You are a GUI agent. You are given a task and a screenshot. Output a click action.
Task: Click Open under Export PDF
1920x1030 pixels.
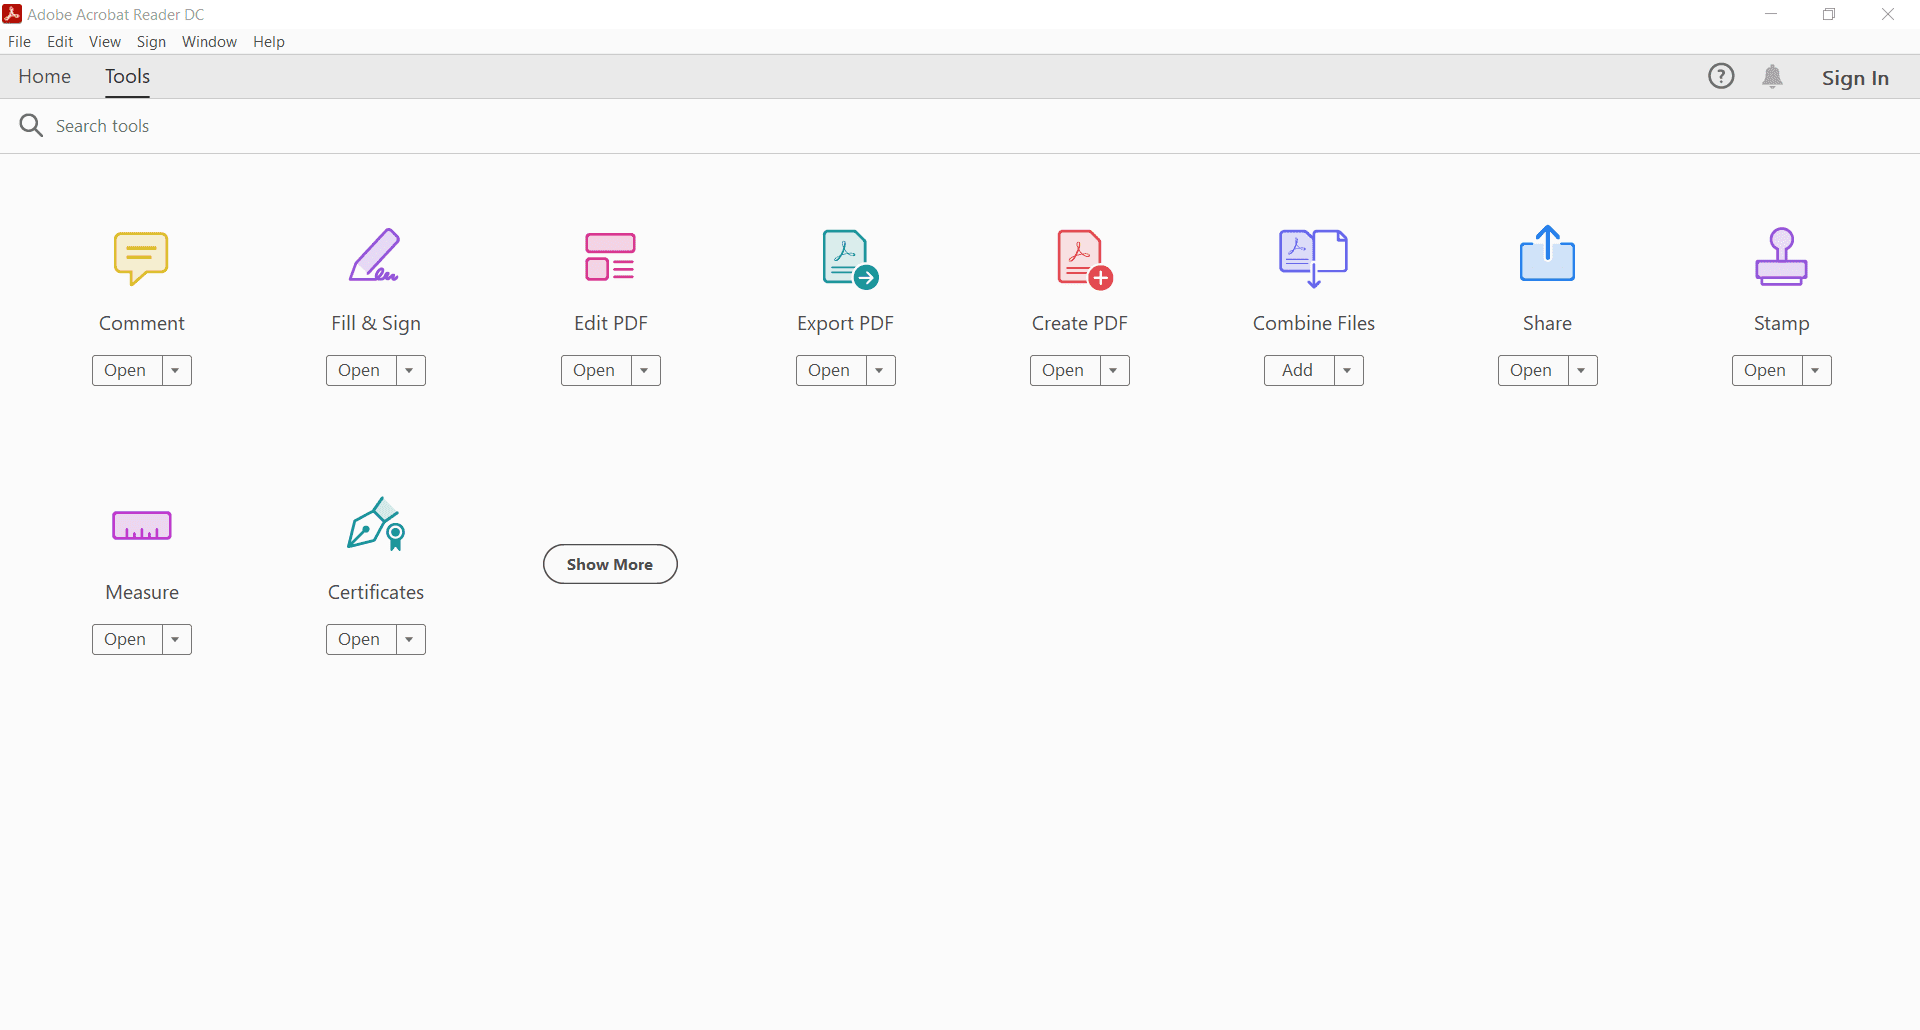click(x=831, y=371)
